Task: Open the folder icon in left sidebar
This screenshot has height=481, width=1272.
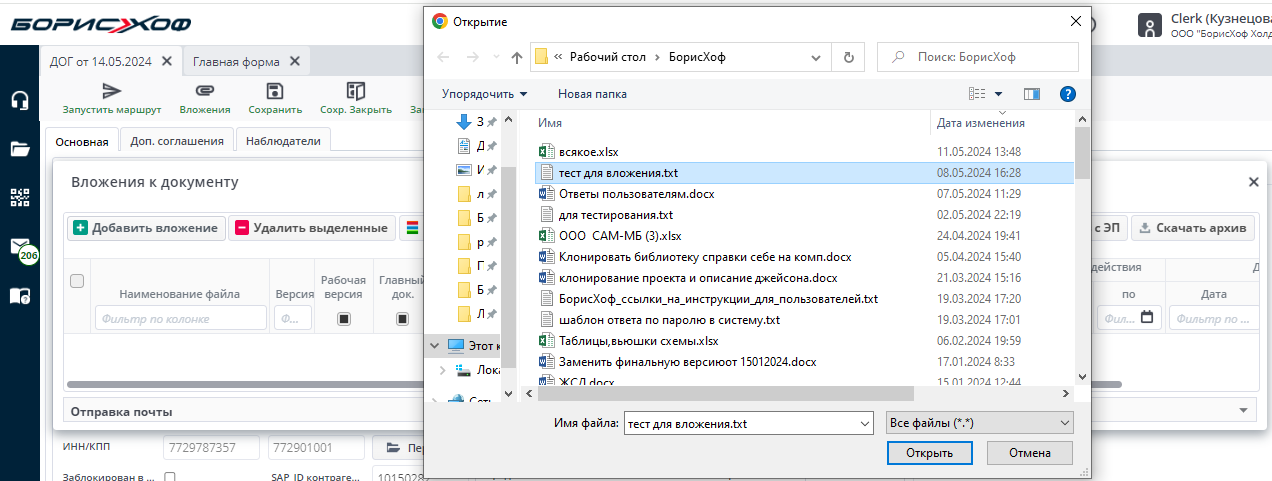Action: tap(19, 149)
